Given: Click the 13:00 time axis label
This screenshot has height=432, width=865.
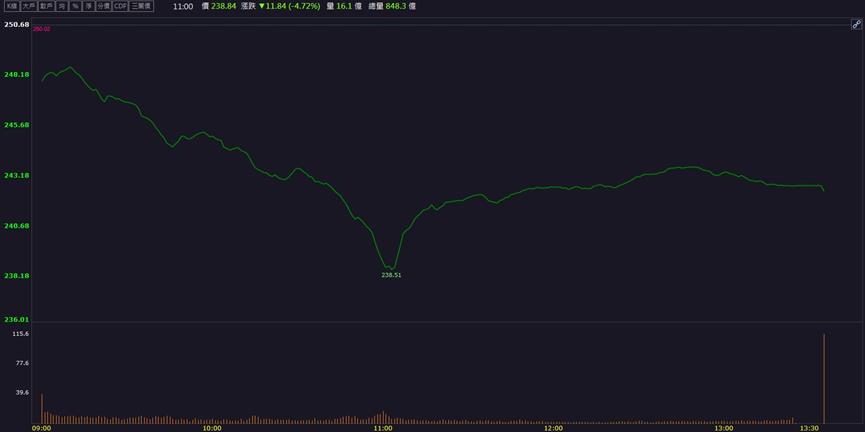Looking at the screenshot, I should (x=724, y=428).
